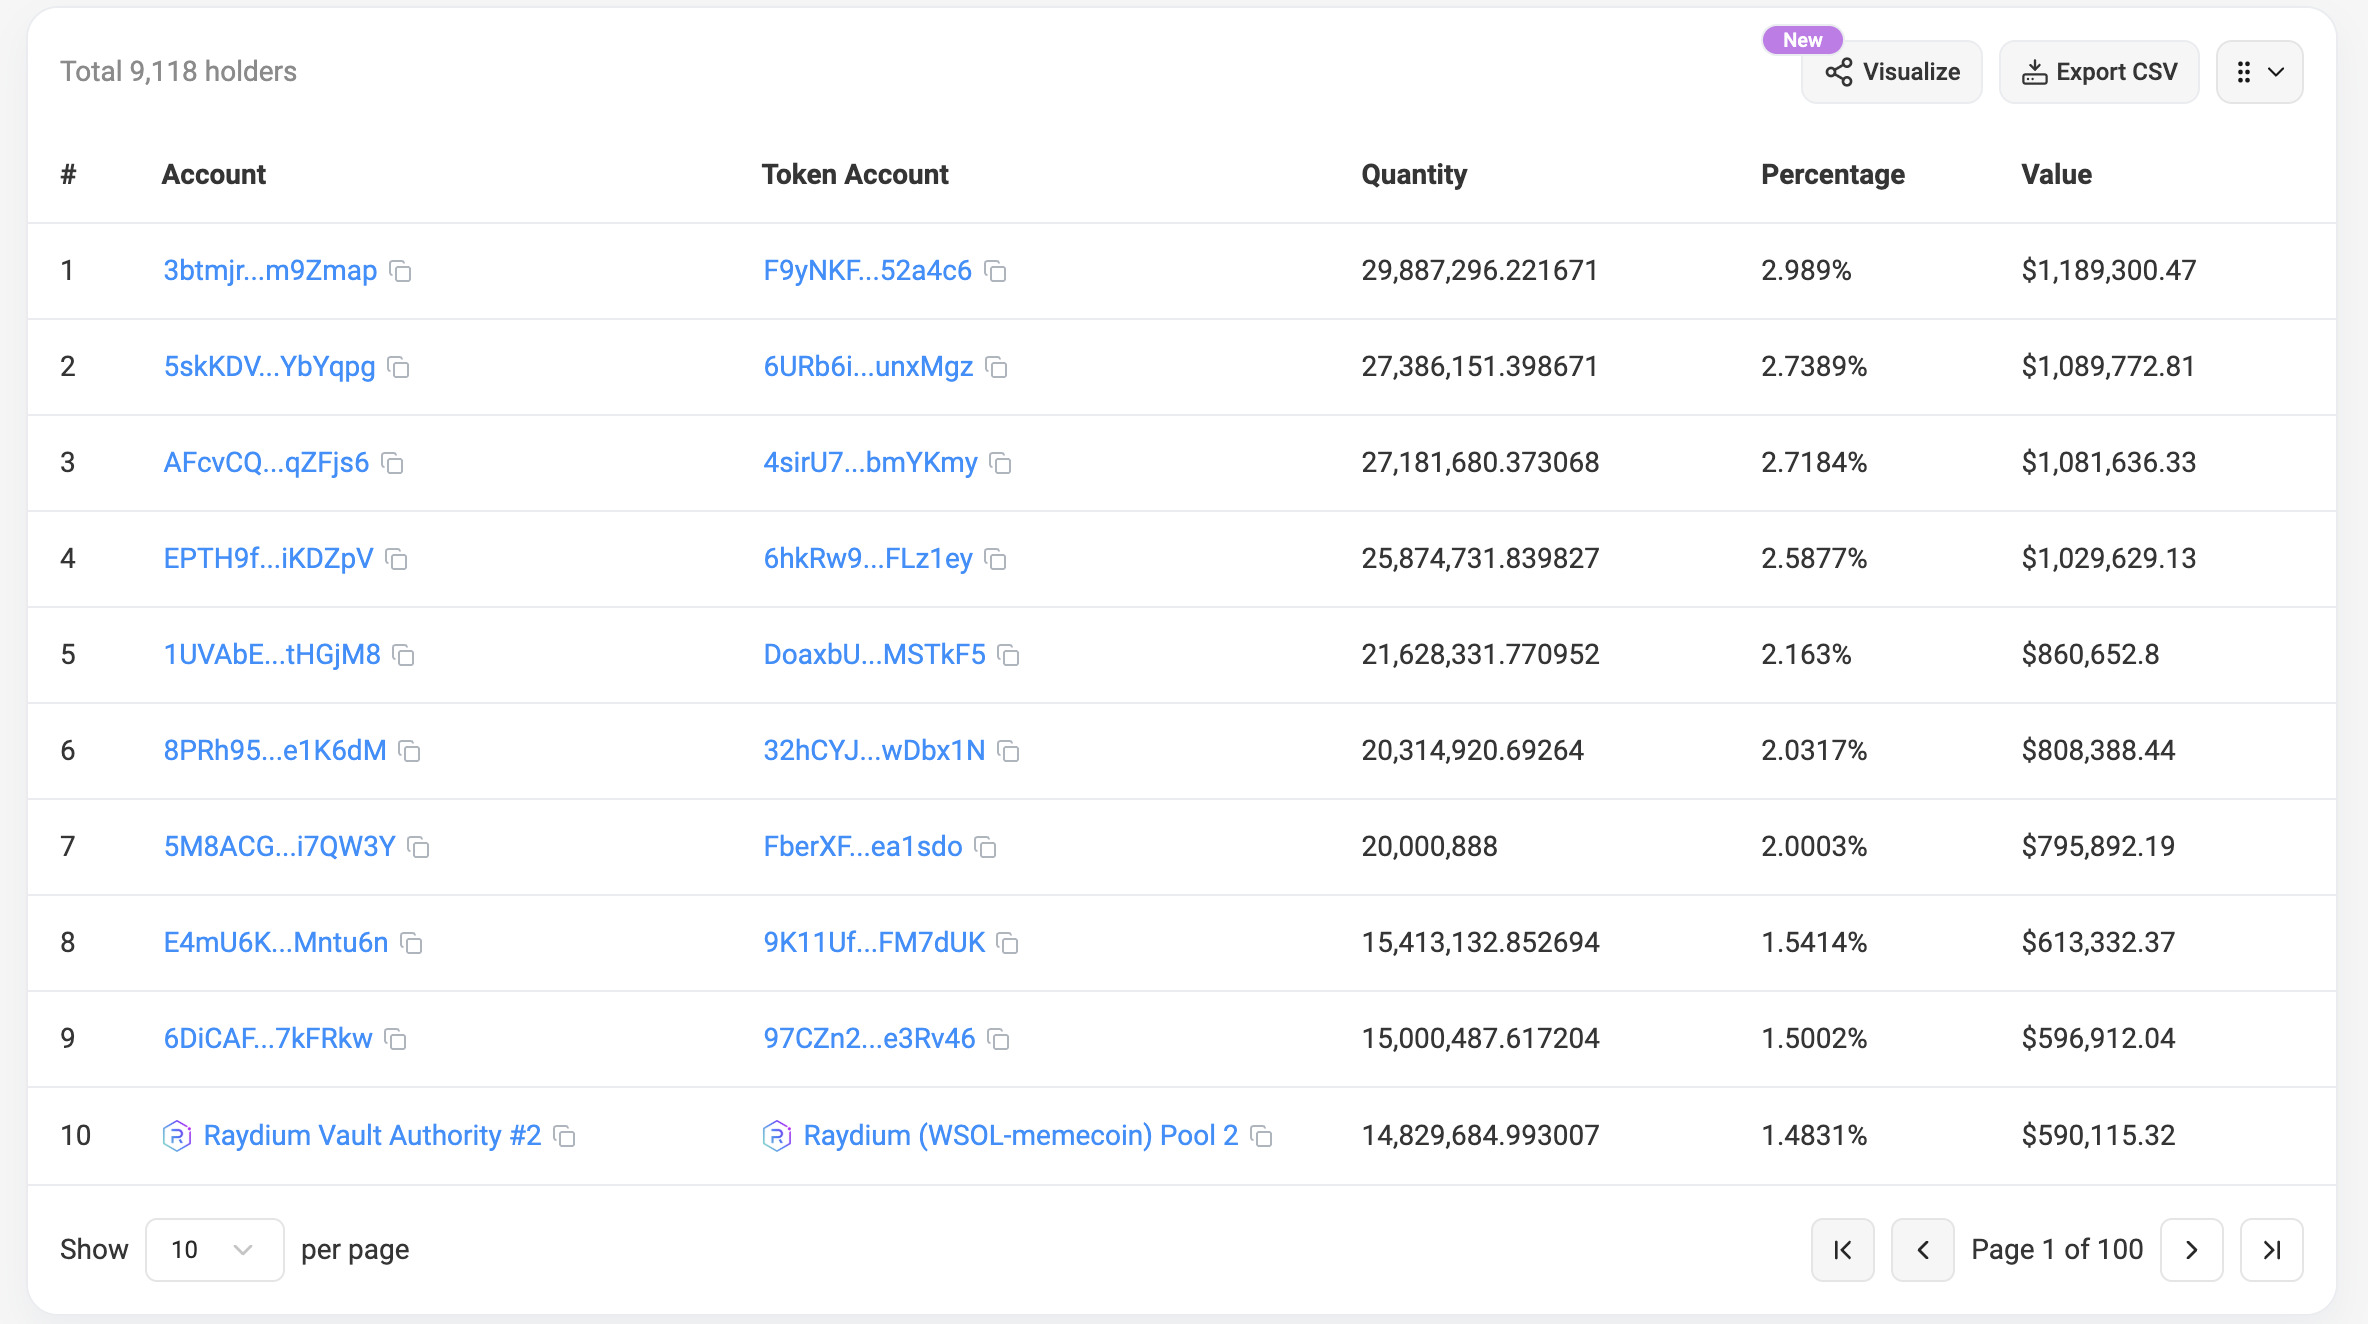Copy token account 32hCYJ...wDbx1N

point(1008,751)
